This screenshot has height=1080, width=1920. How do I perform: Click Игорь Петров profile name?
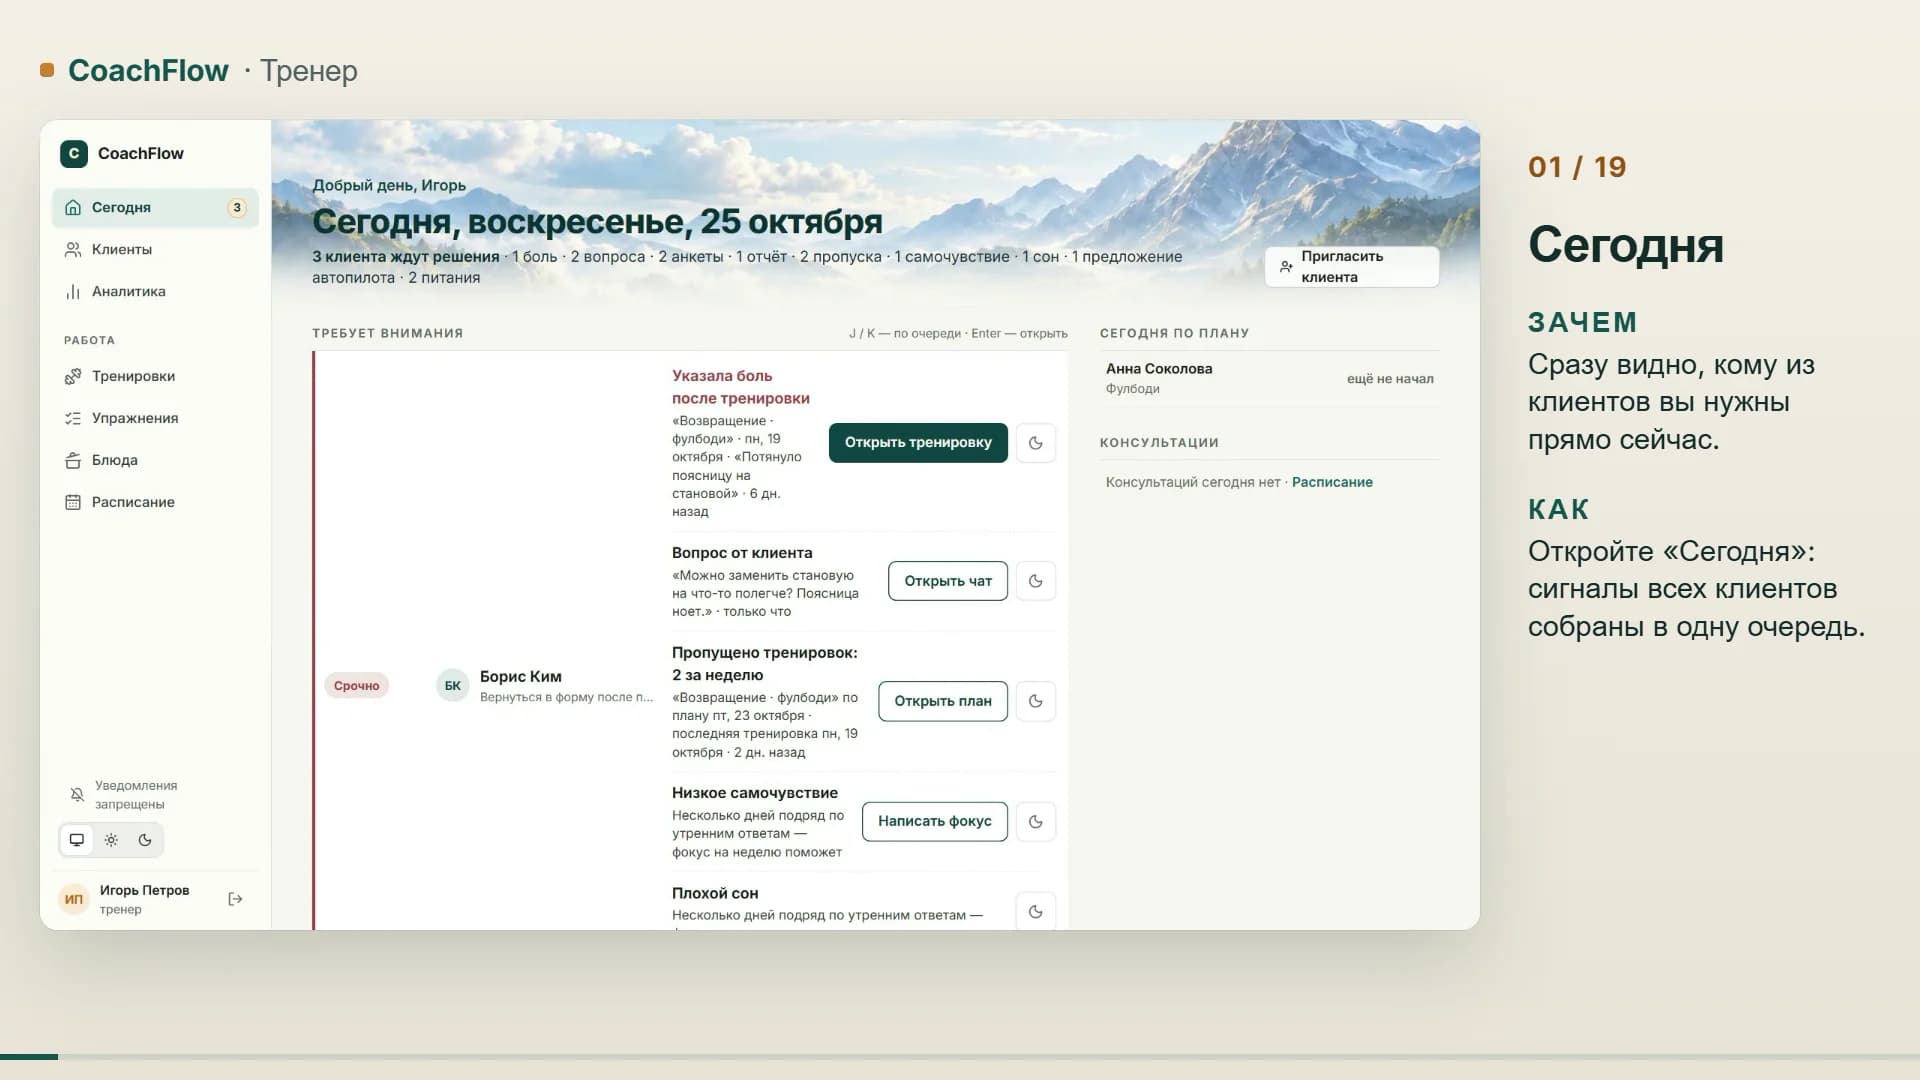click(144, 890)
